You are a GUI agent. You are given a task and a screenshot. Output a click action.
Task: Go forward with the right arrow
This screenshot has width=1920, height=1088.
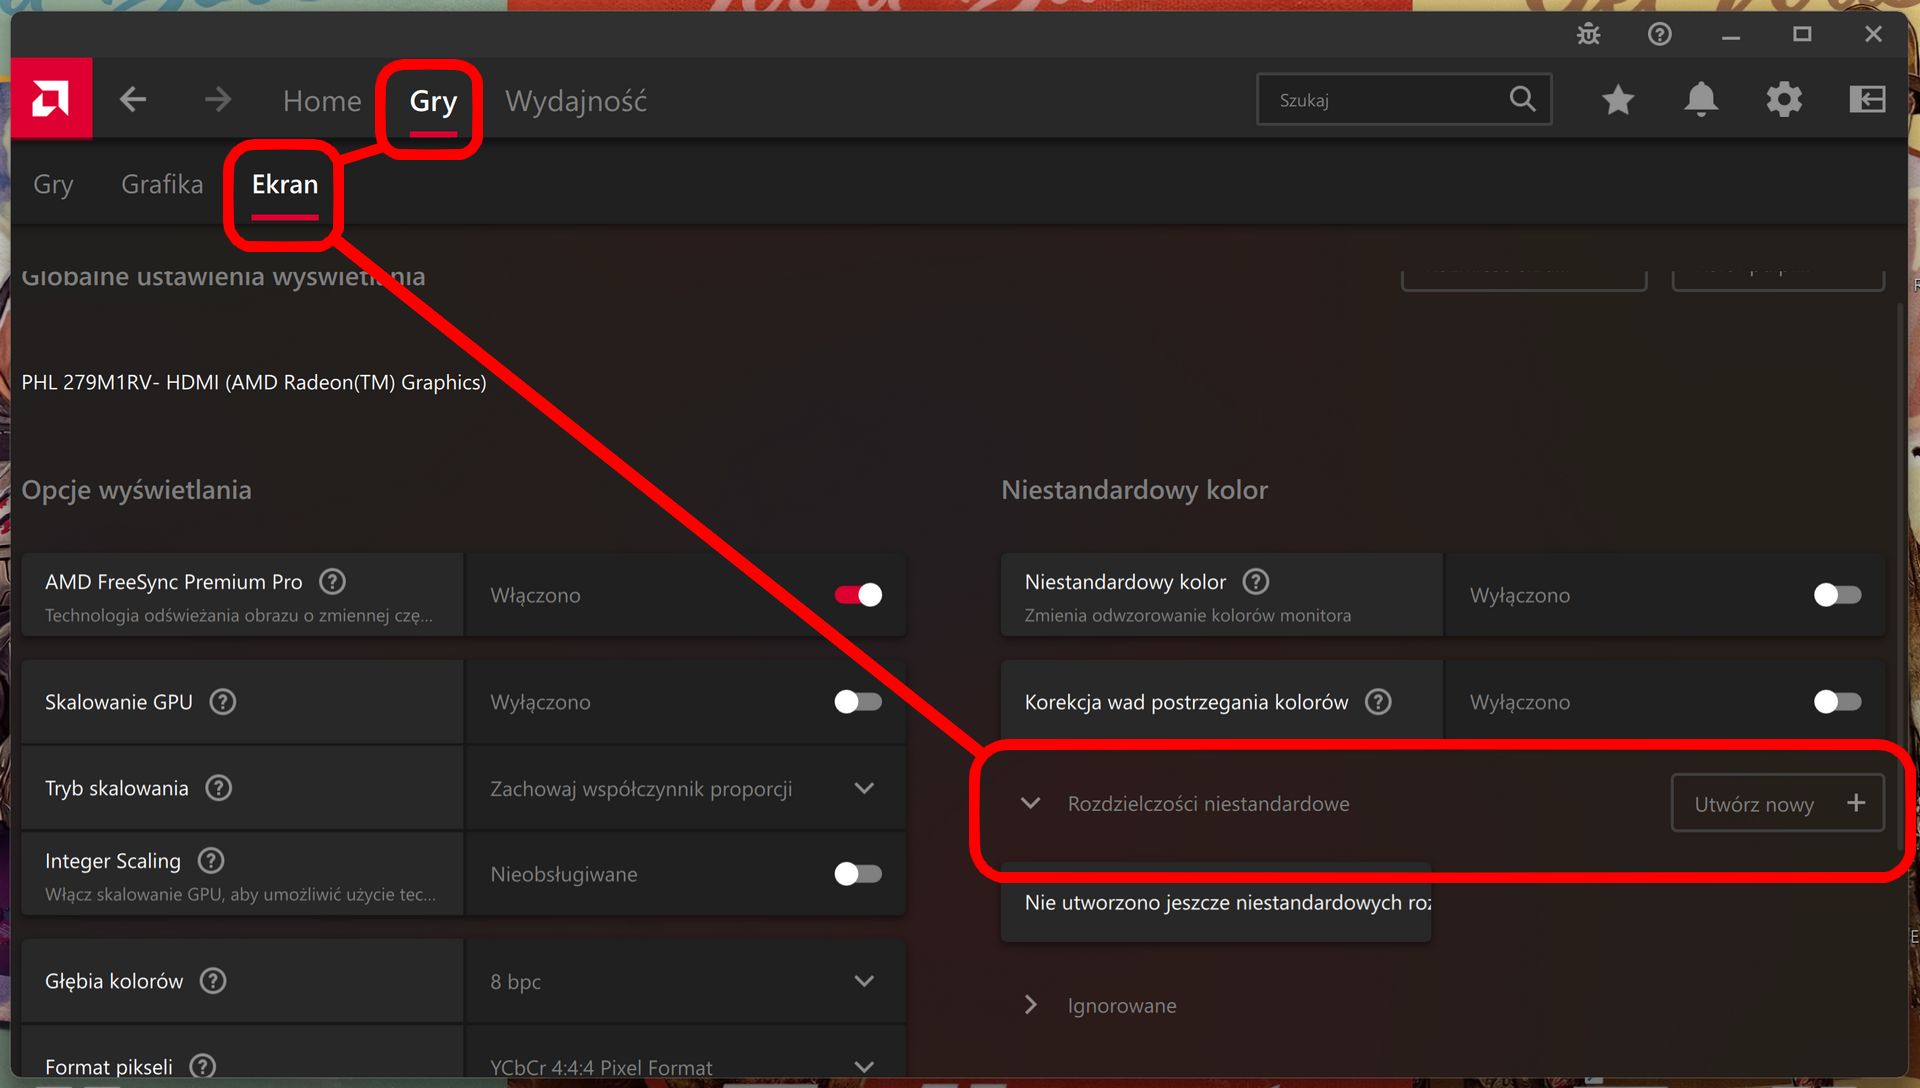(217, 99)
